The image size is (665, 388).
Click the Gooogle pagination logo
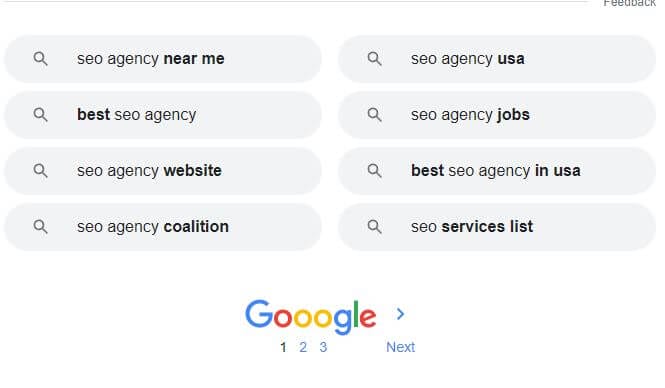[x=310, y=317]
